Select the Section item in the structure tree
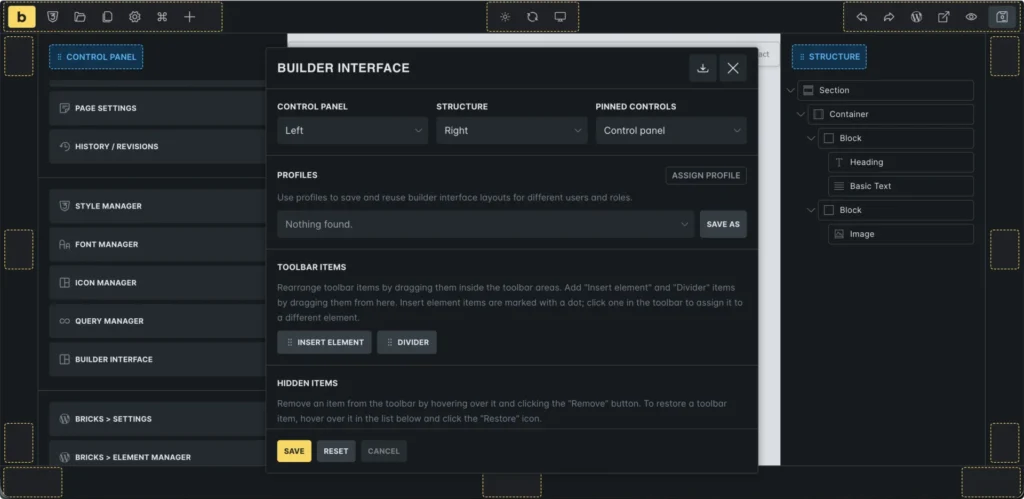The image size is (1024, 499). coord(886,90)
